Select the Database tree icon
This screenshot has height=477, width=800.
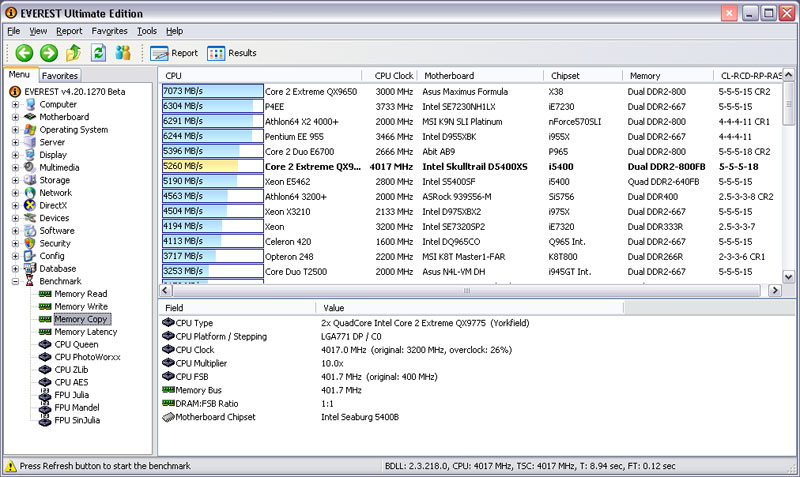pos(30,268)
